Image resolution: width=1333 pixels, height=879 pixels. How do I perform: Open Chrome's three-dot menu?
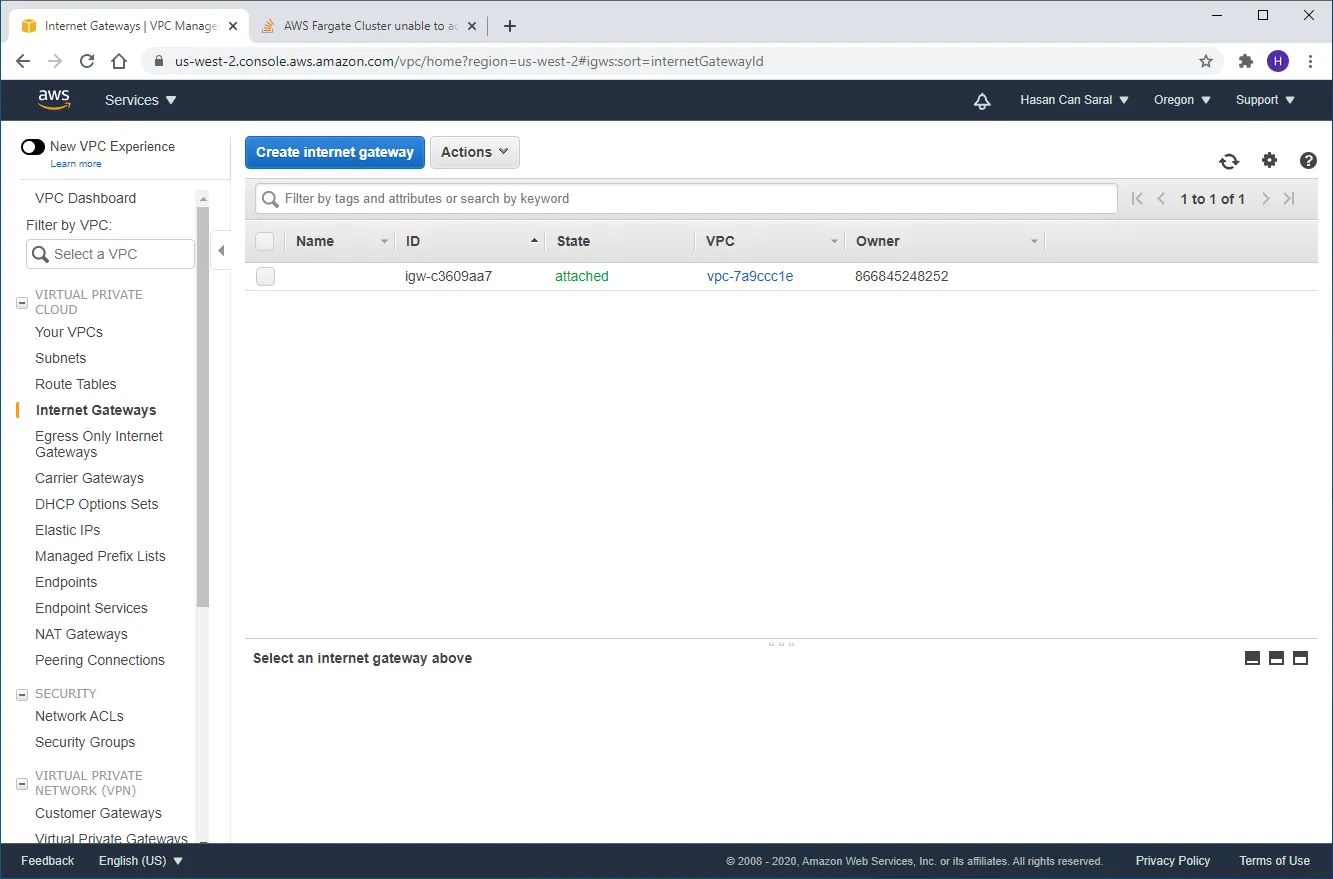1311,61
